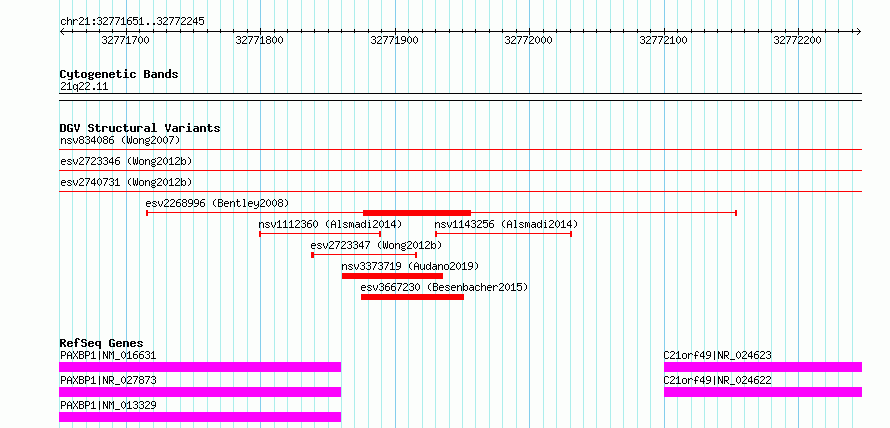Click the chr21:32771651..32772245 region label

(132, 22)
